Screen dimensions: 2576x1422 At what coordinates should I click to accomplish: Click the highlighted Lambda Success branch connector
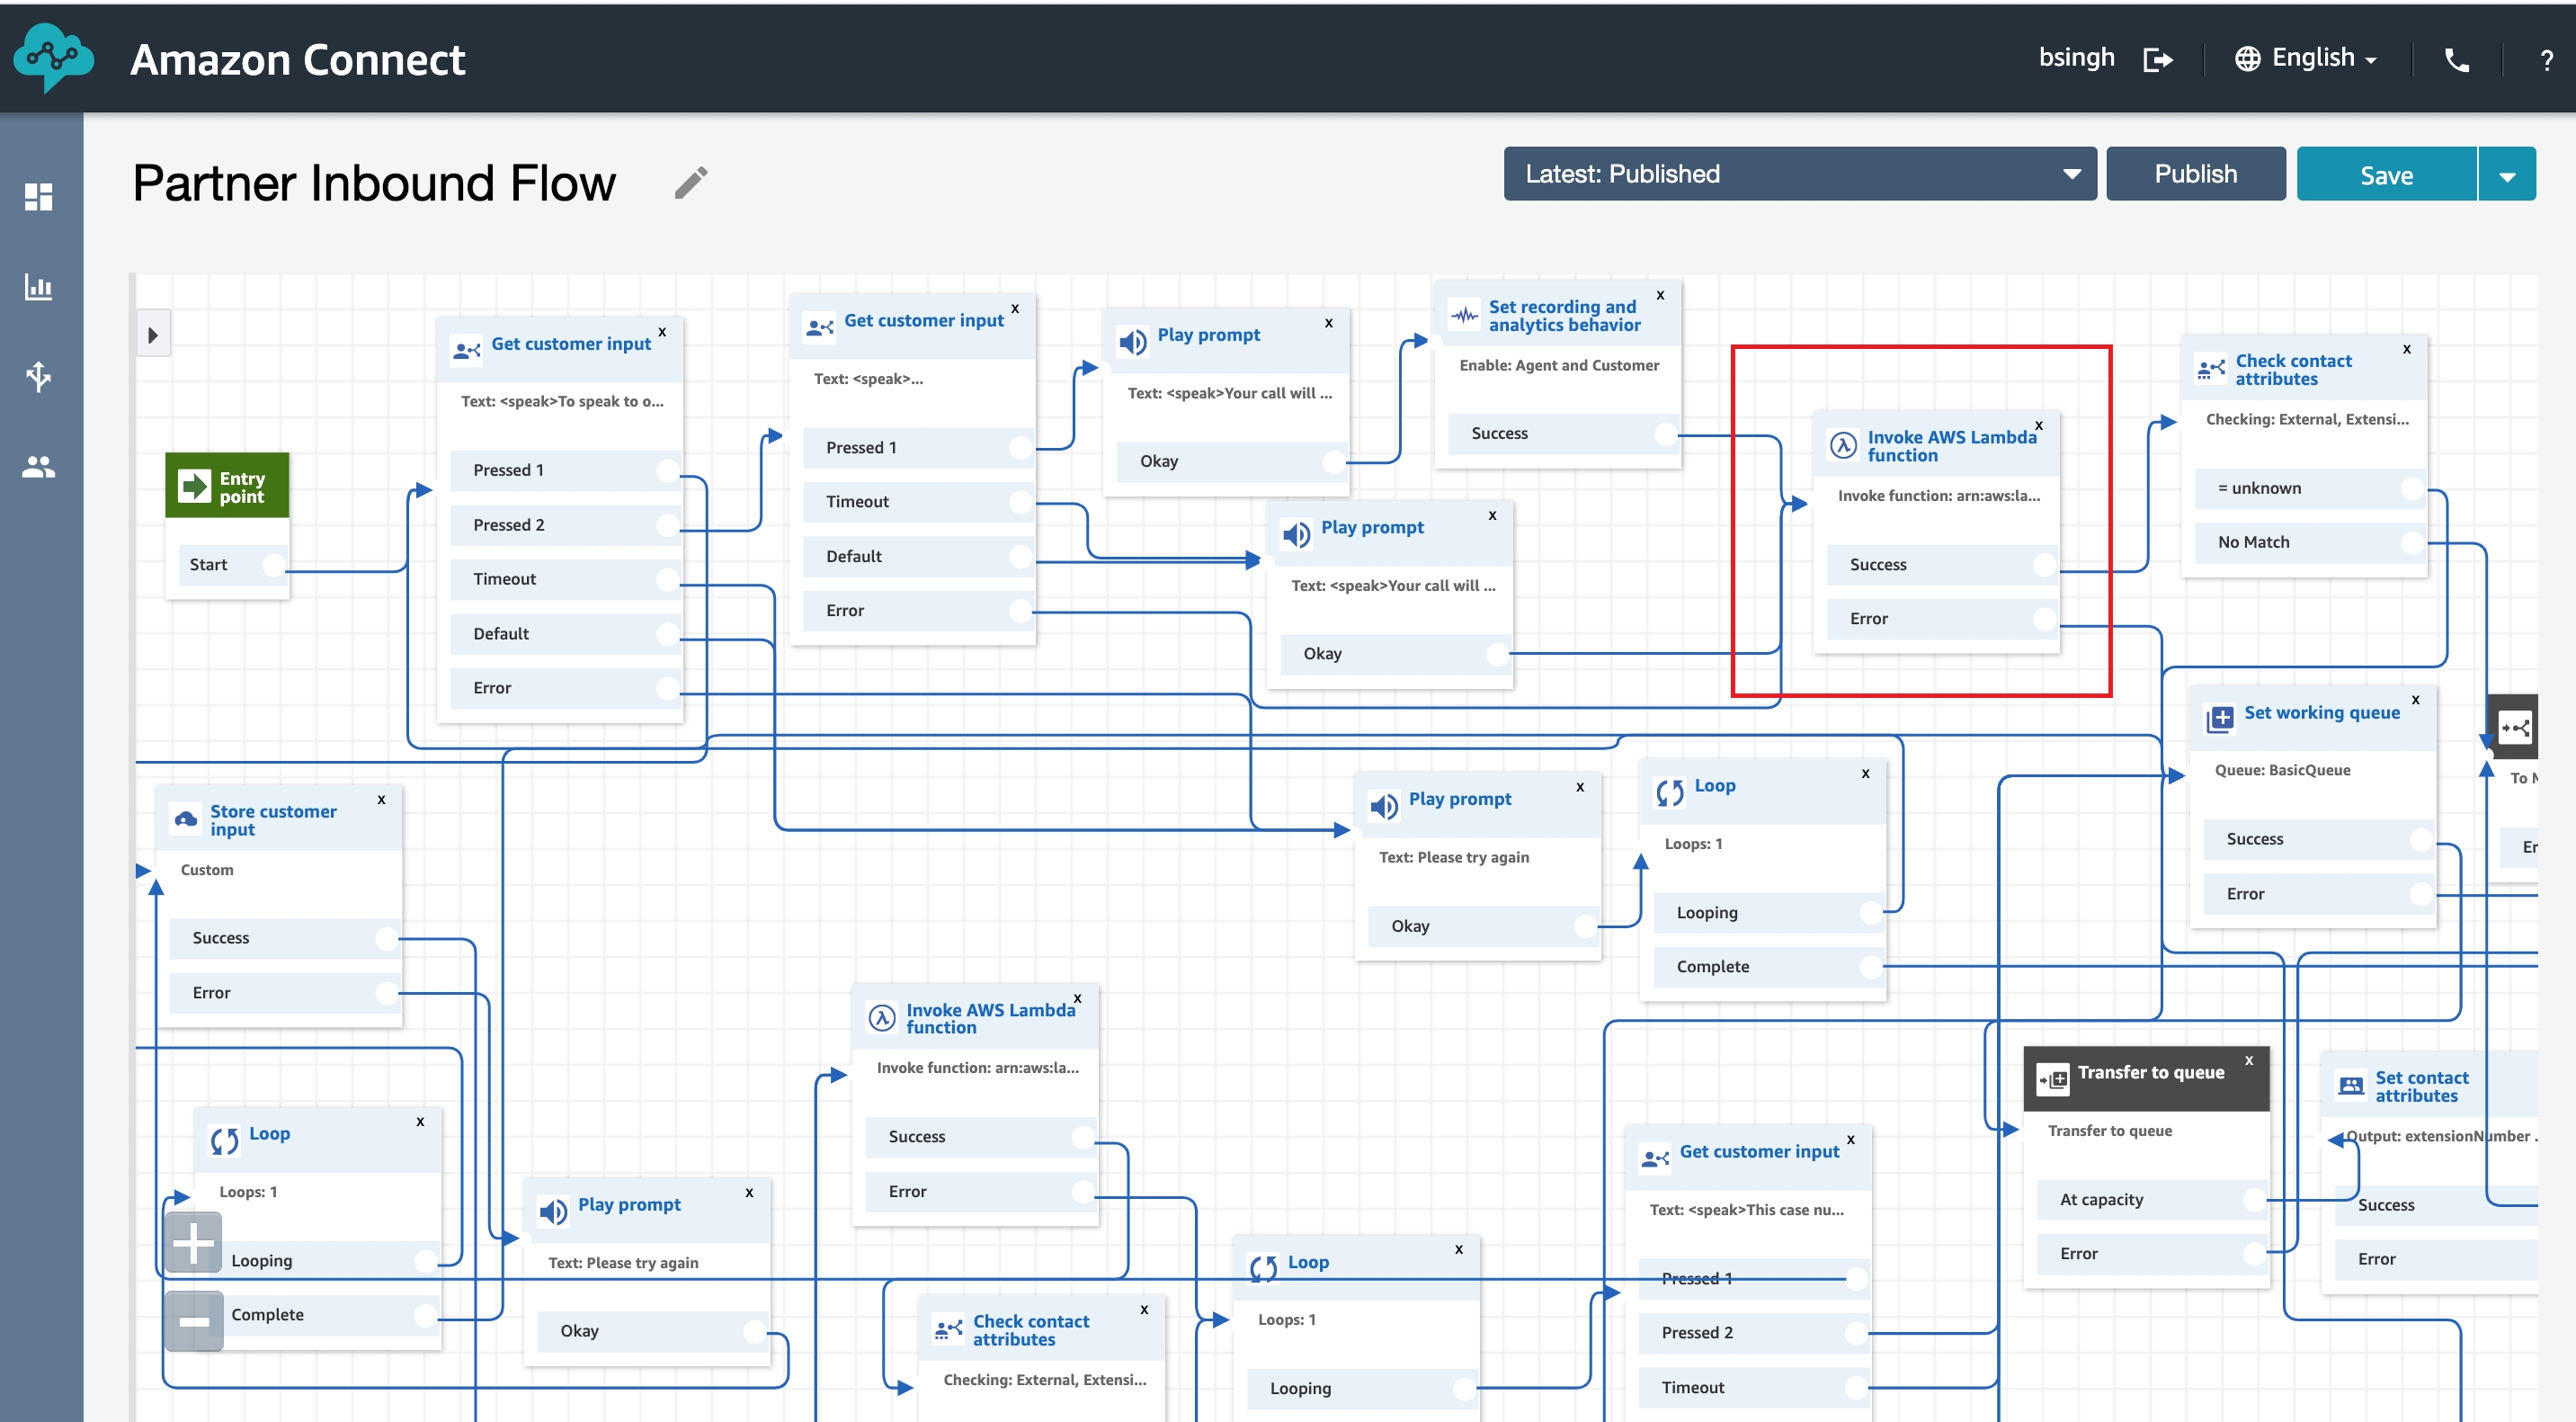[2046, 565]
